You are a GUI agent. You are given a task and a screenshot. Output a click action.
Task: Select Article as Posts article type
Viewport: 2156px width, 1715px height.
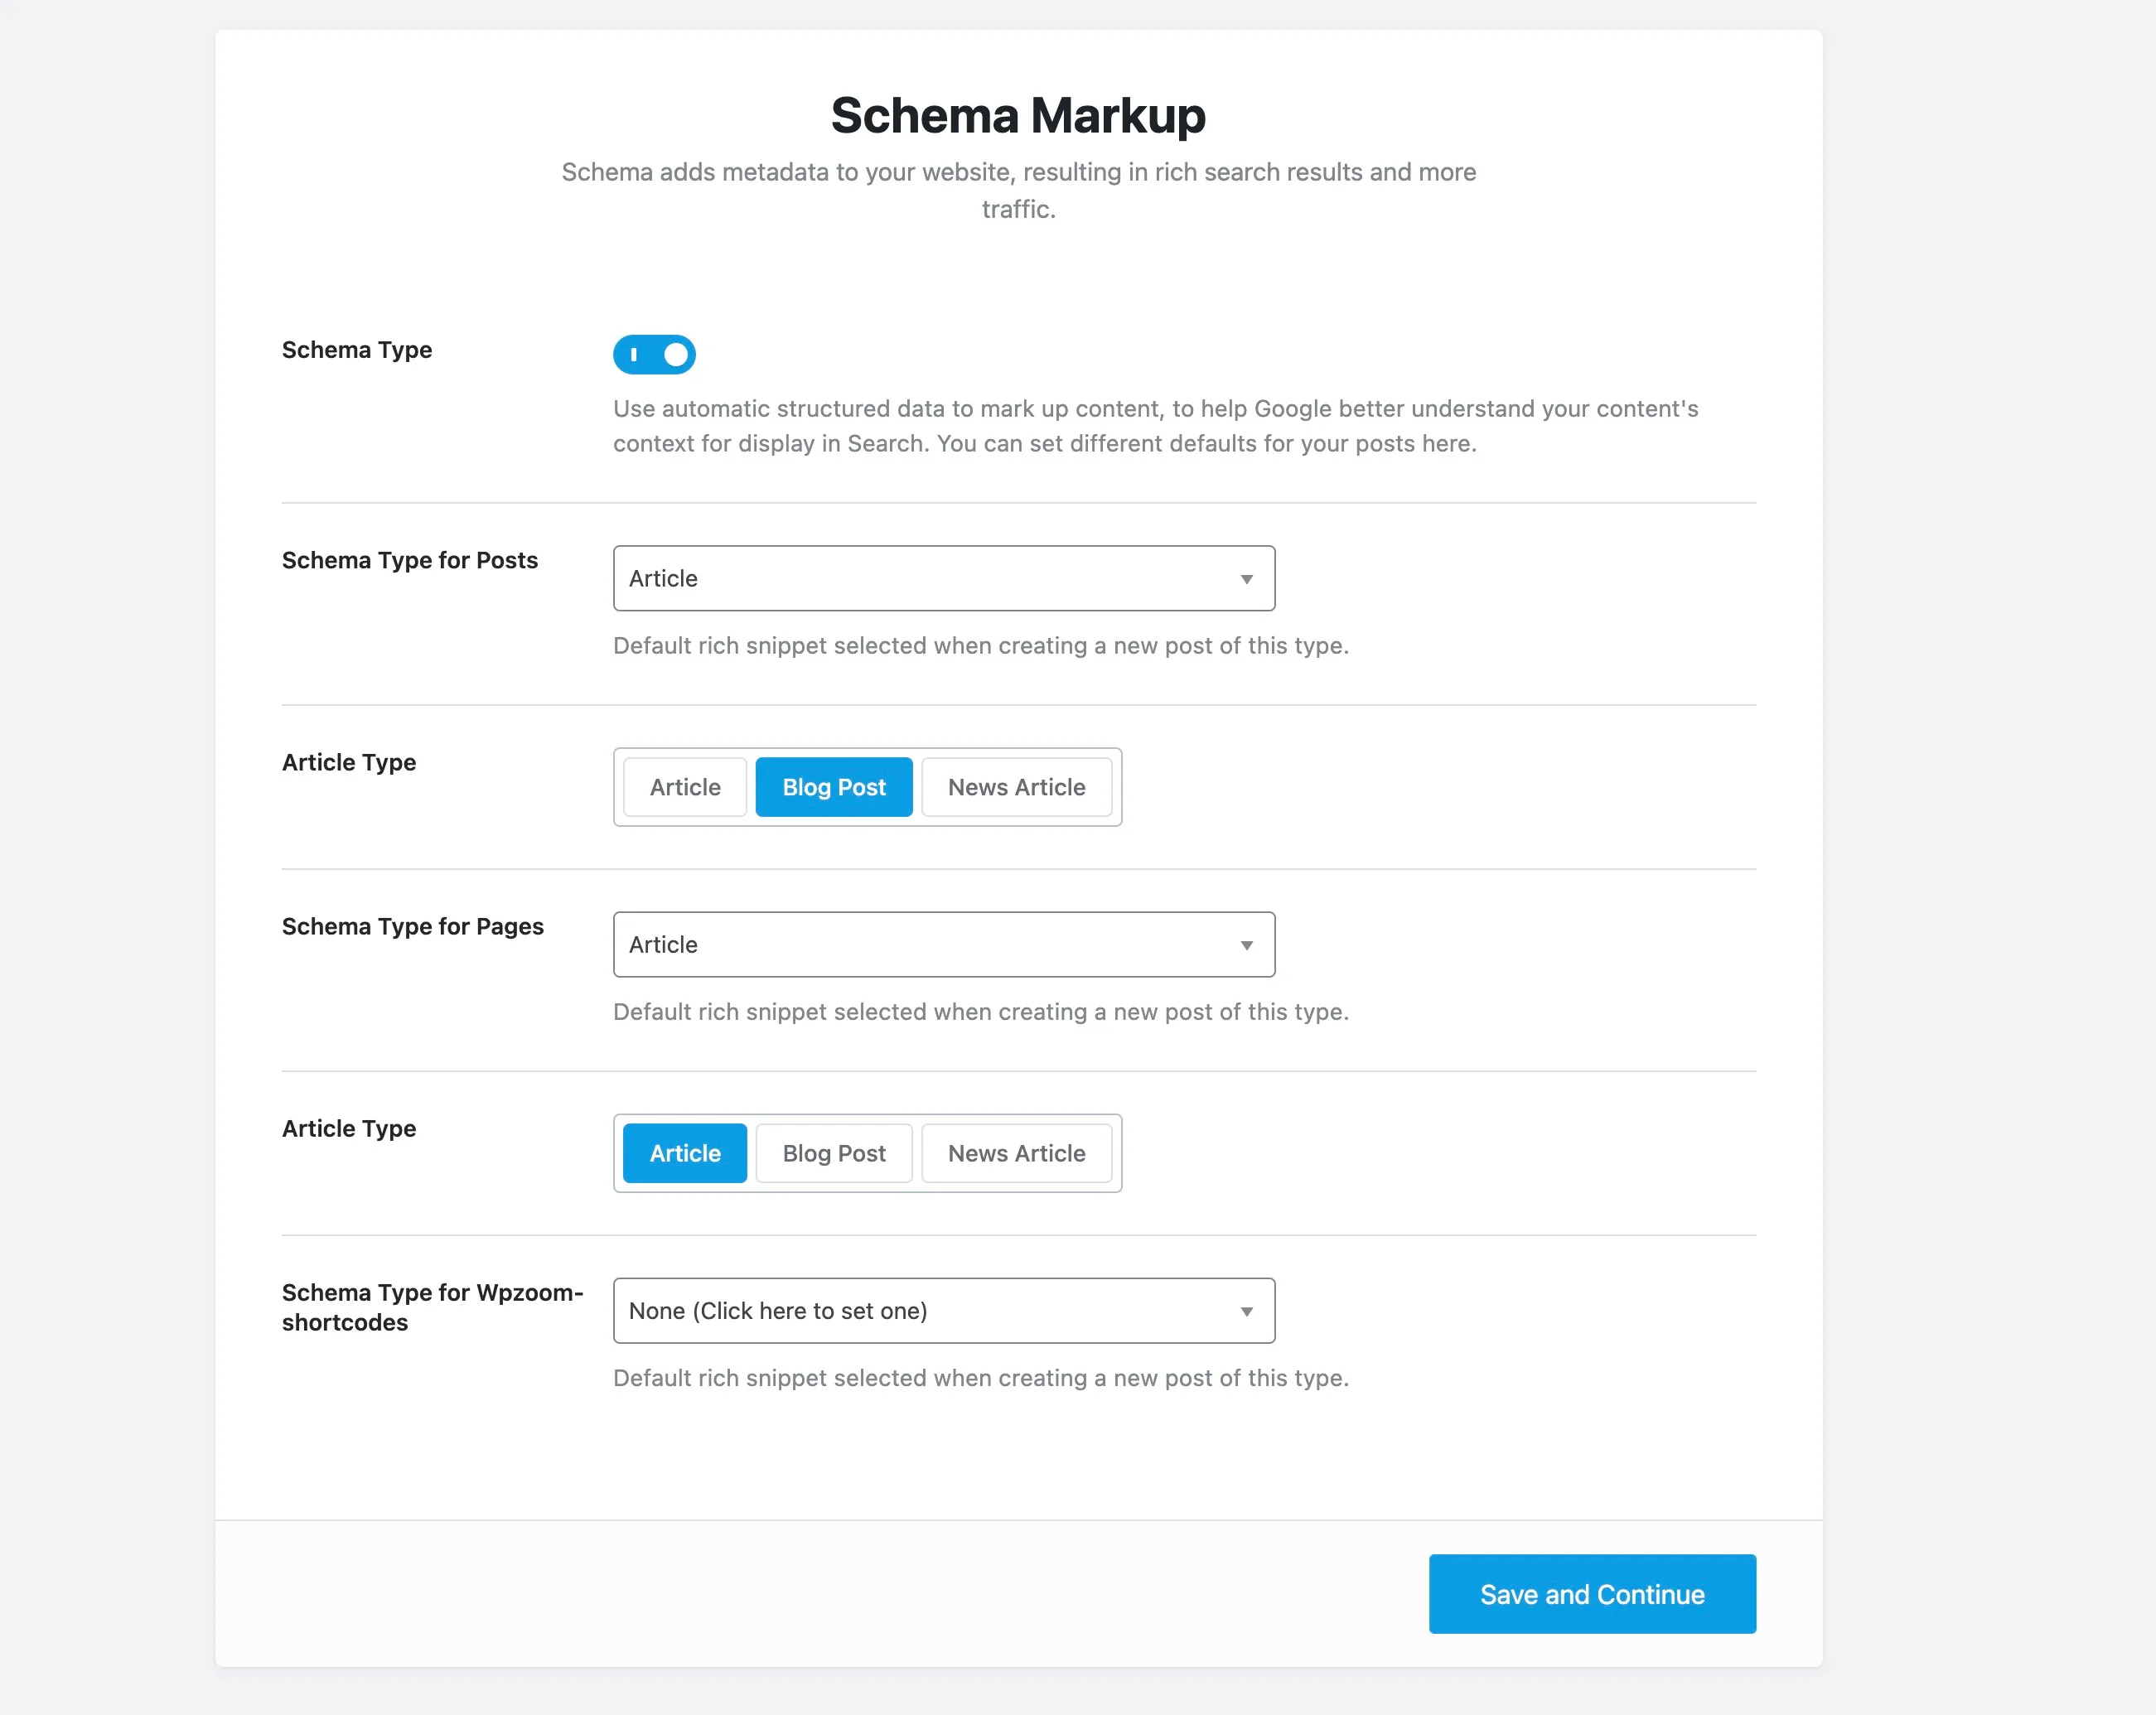coord(684,787)
